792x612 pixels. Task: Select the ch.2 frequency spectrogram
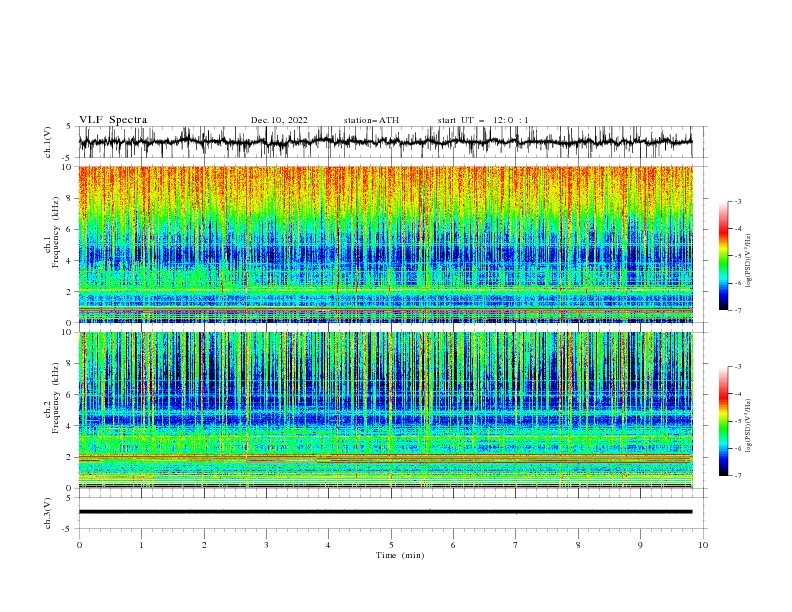click(x=385, y=410)
